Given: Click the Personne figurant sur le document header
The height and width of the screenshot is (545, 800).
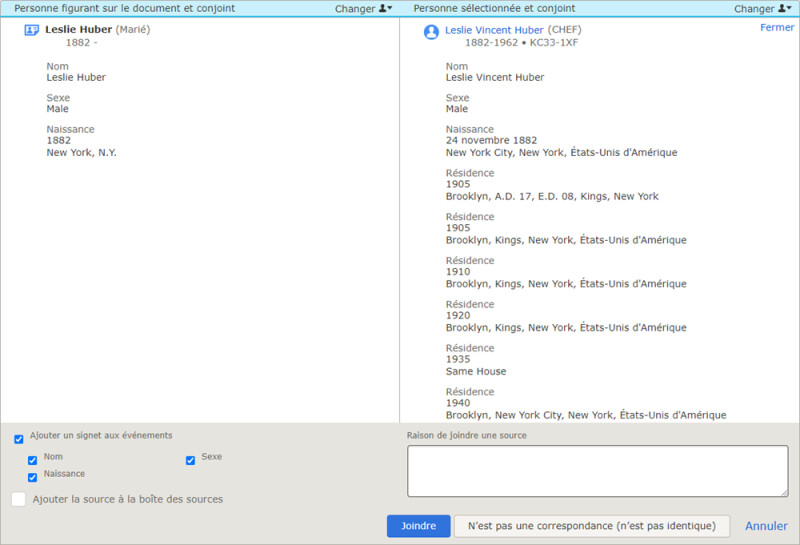Looking at the screenshot, I should pos(124,8).
